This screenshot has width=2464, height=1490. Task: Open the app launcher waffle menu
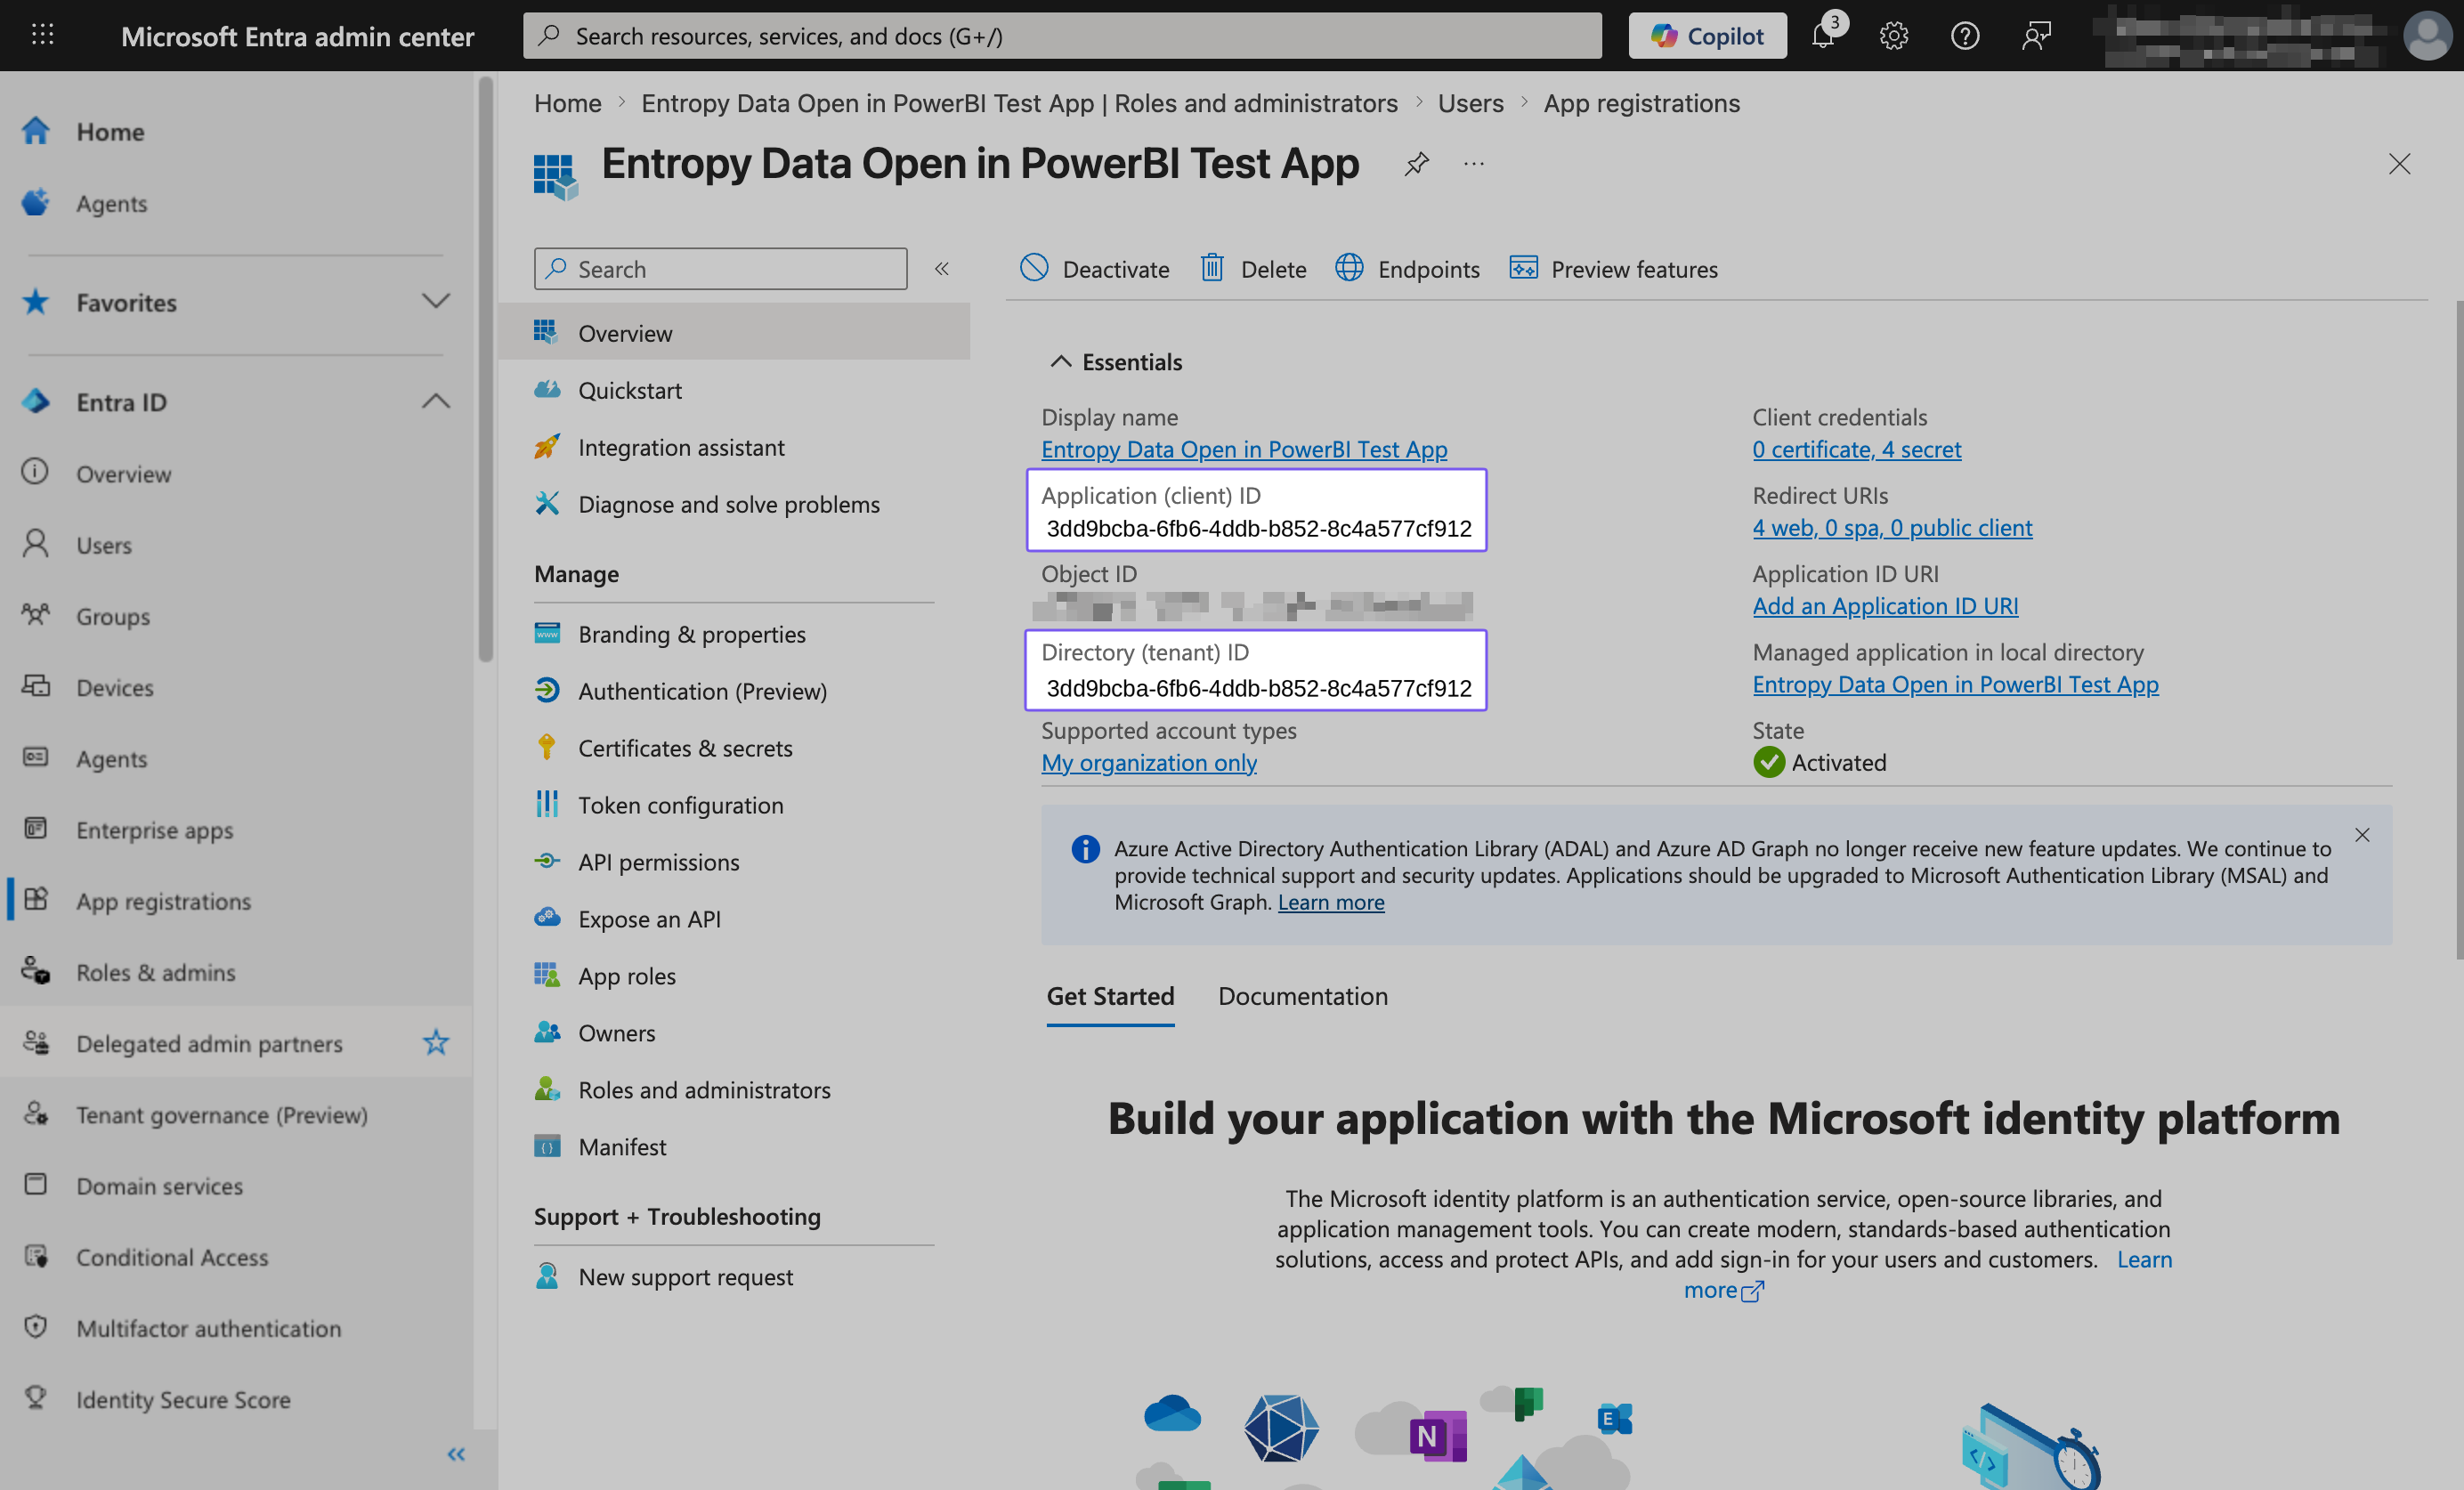point(42,35)
